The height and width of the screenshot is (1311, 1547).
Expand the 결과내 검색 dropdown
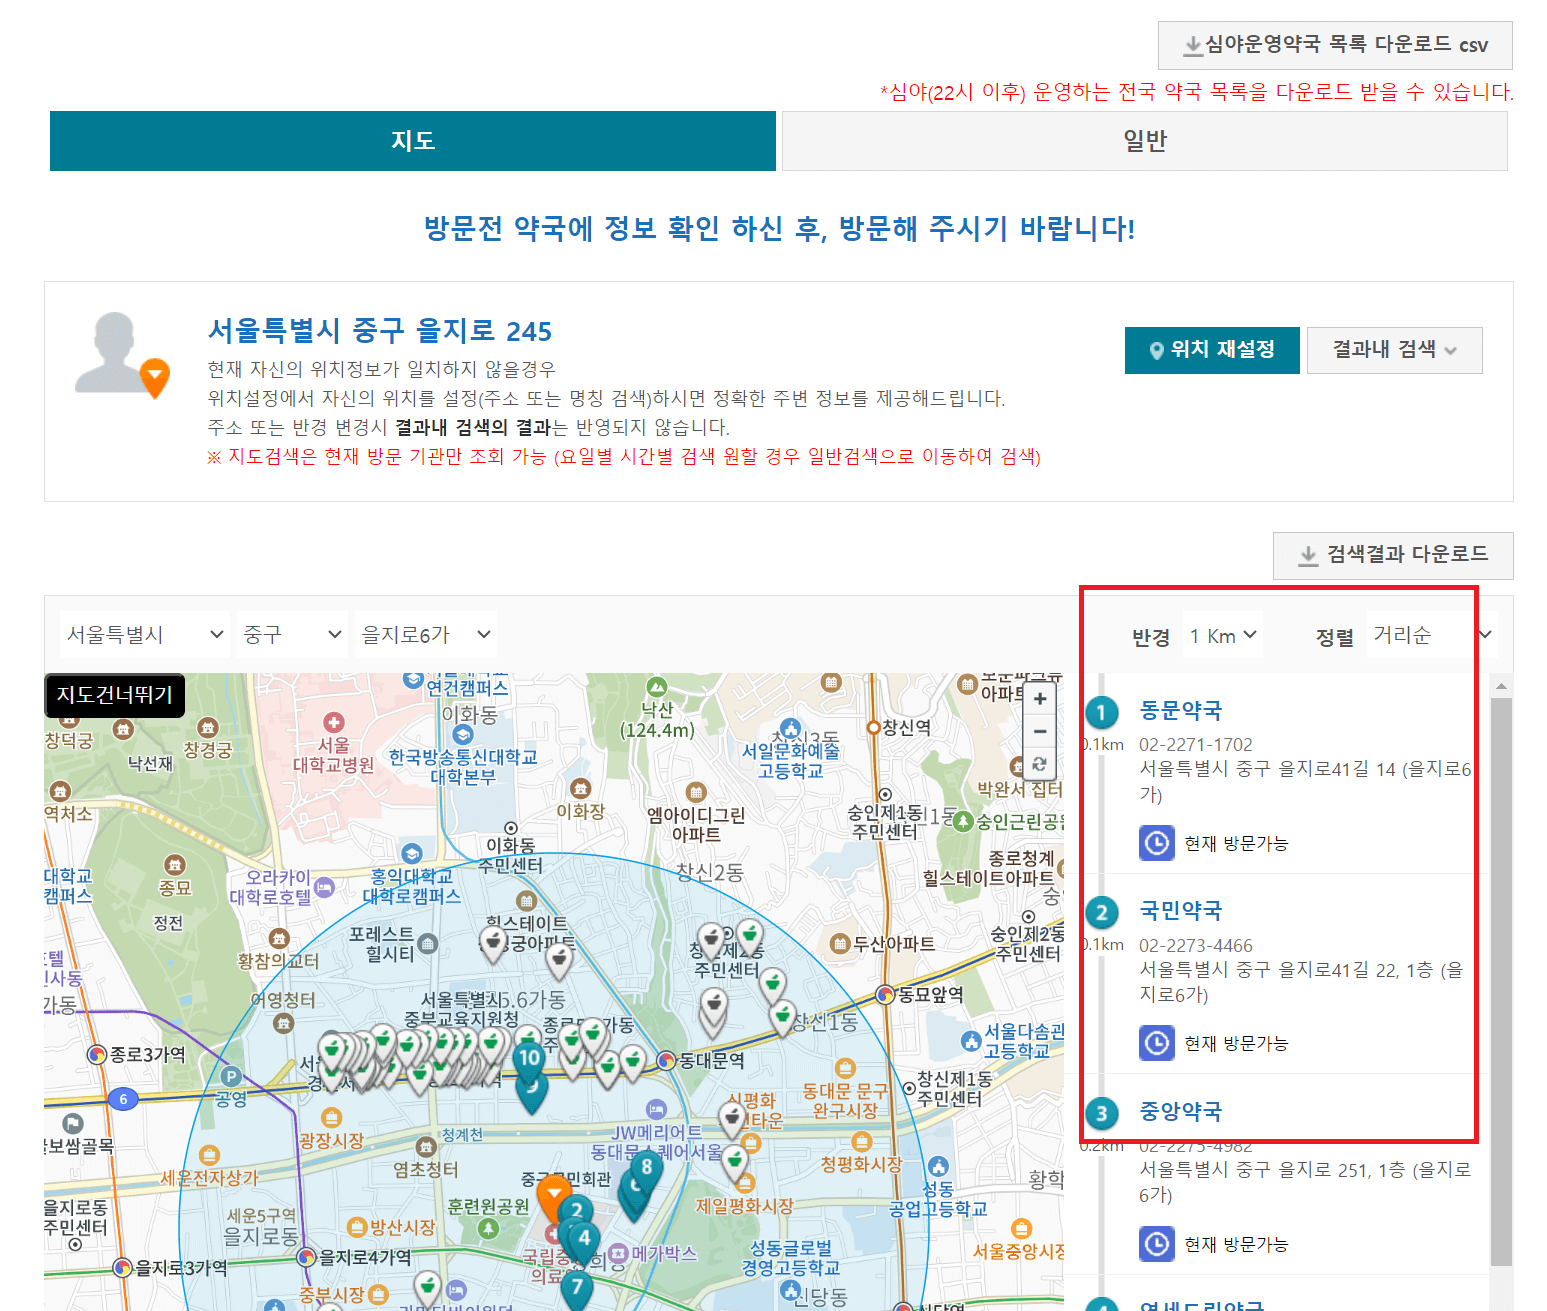[1394, 350]
